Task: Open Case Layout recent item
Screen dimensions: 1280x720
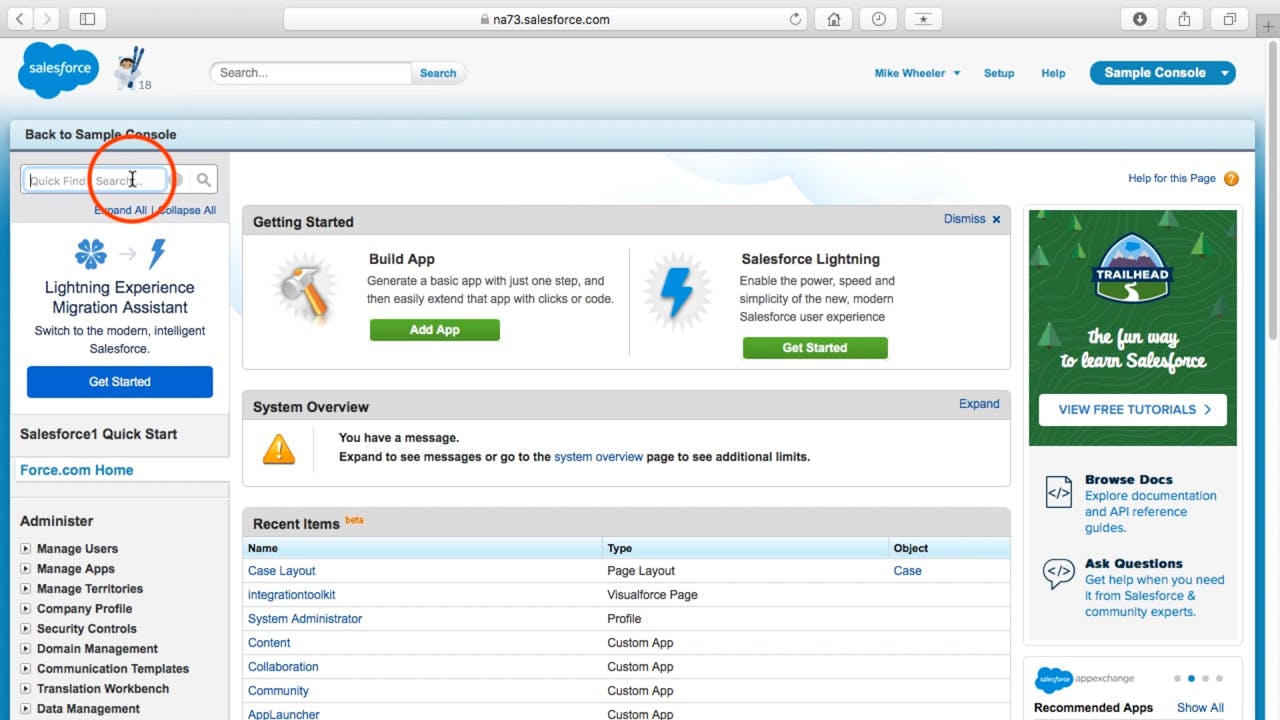Action: pos(282,571)
